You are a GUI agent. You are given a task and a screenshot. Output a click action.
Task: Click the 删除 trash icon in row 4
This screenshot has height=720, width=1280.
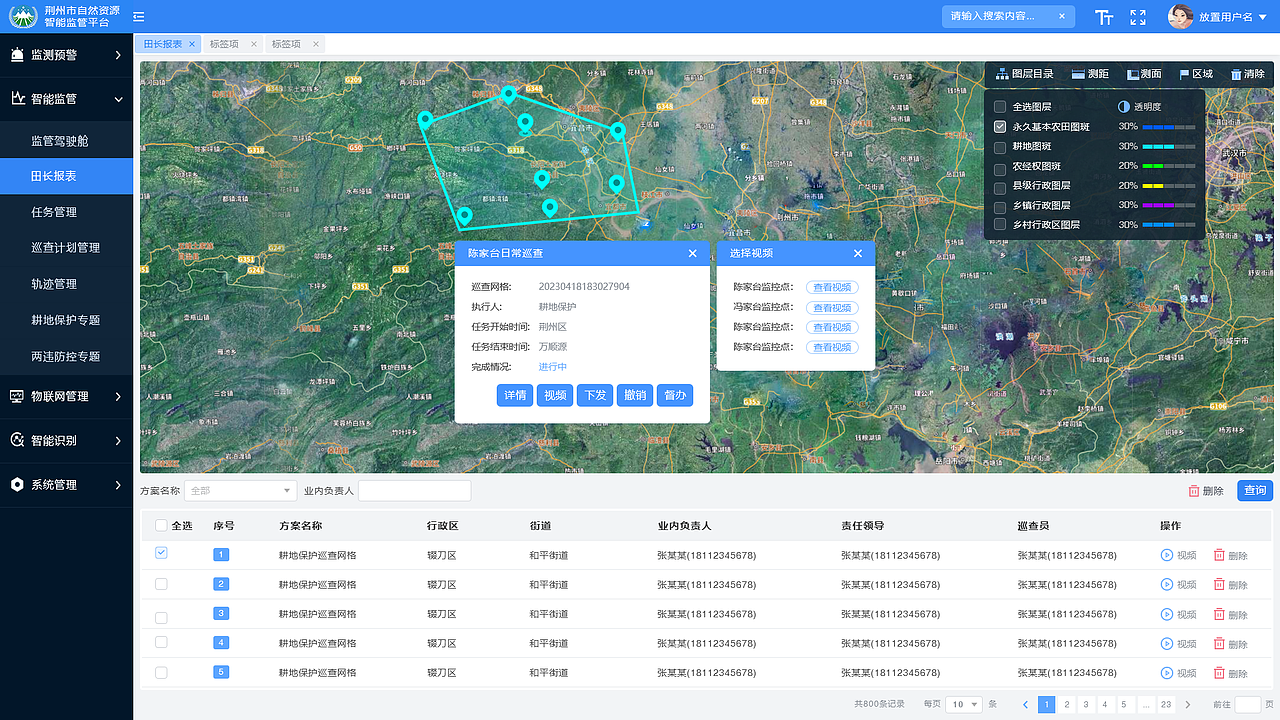coord(1219,643)
